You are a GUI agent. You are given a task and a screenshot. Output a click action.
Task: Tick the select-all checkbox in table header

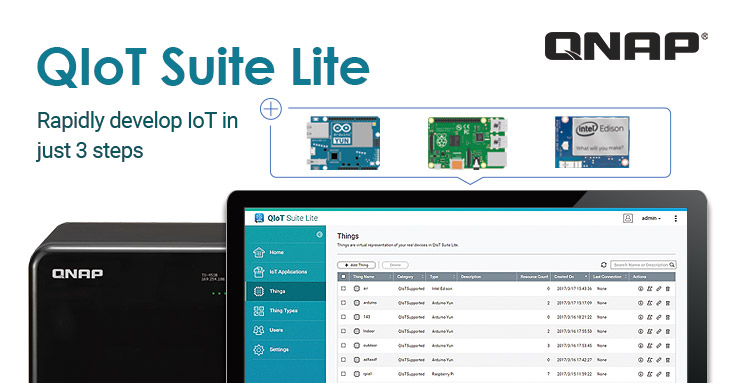[344, 277]
